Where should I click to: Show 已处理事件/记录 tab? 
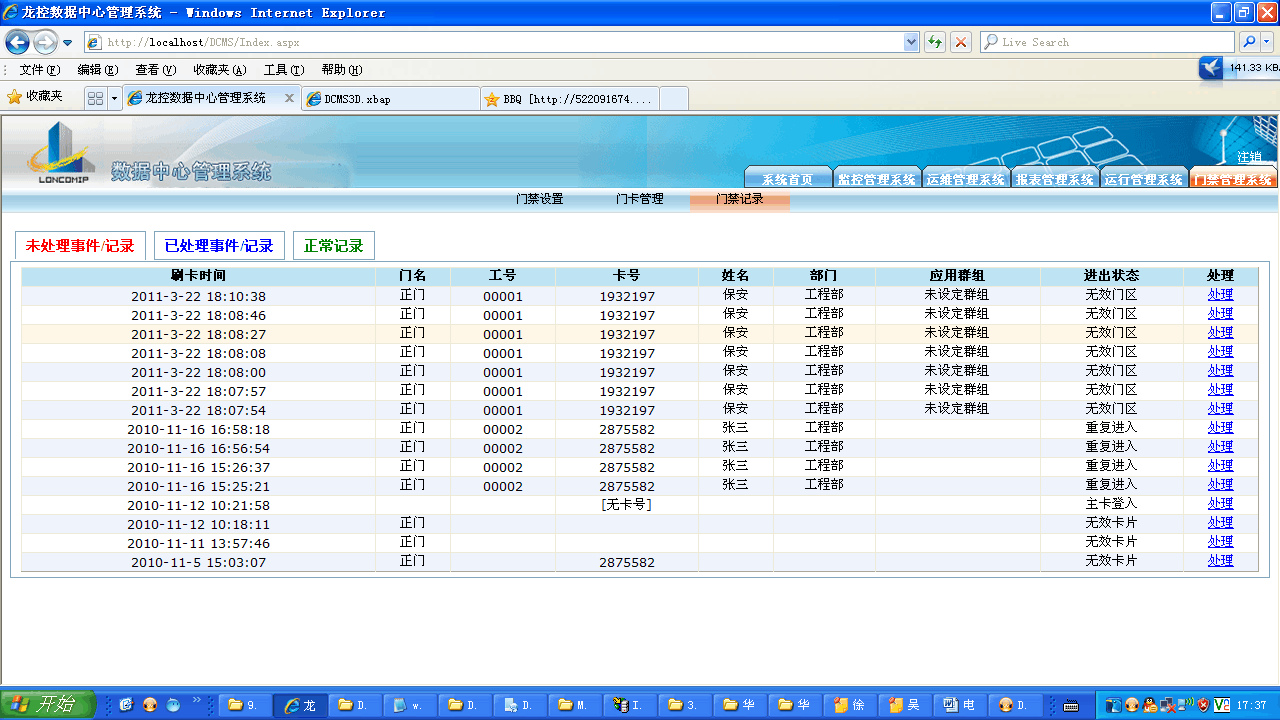click(219, 246)
